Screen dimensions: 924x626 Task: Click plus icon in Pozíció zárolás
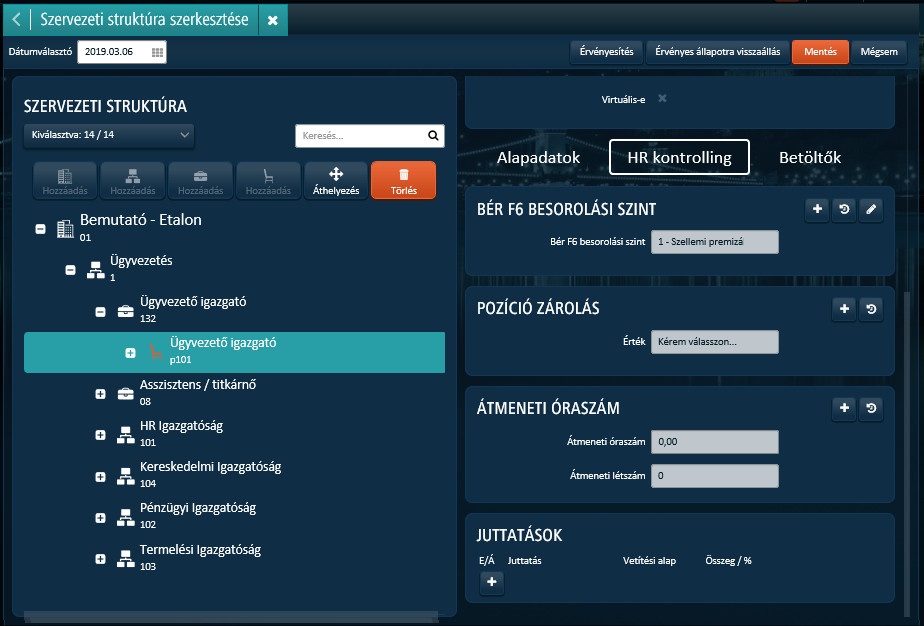(x=844, y=309)
